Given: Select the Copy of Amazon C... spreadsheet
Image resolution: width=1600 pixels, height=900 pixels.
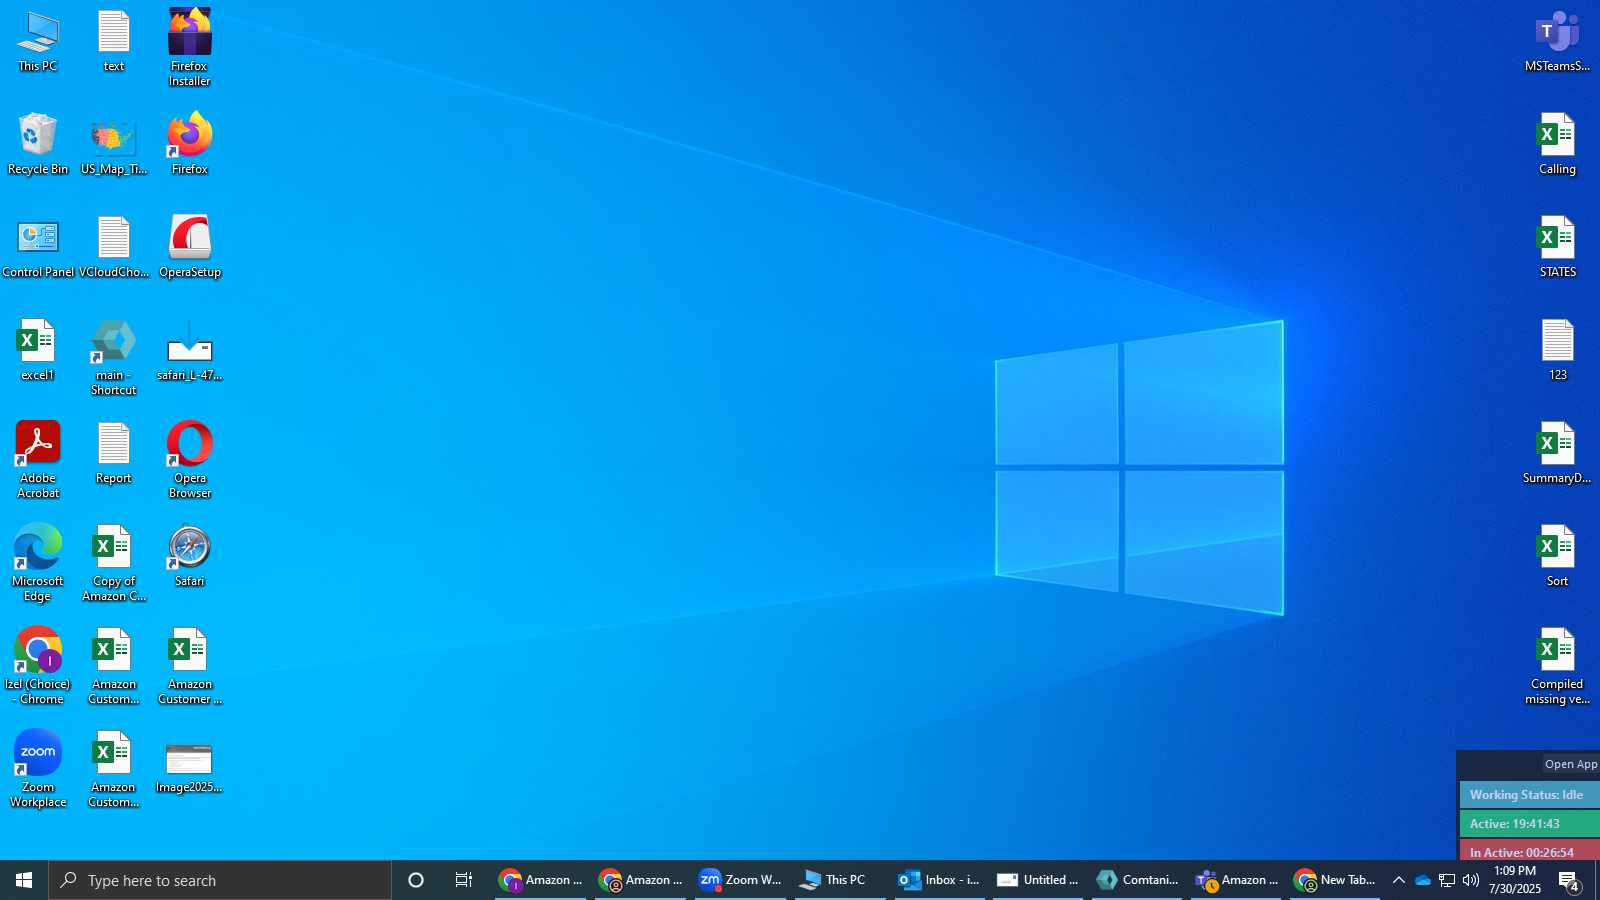Looking at the screenshot, I should point(114,564).
